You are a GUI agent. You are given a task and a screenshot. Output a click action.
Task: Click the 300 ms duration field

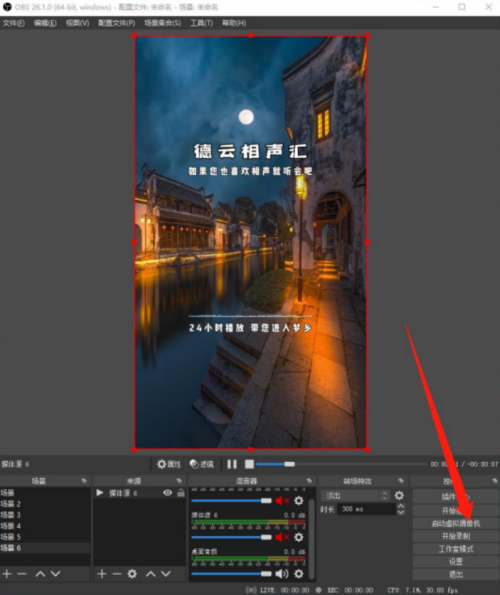(366, 509)
